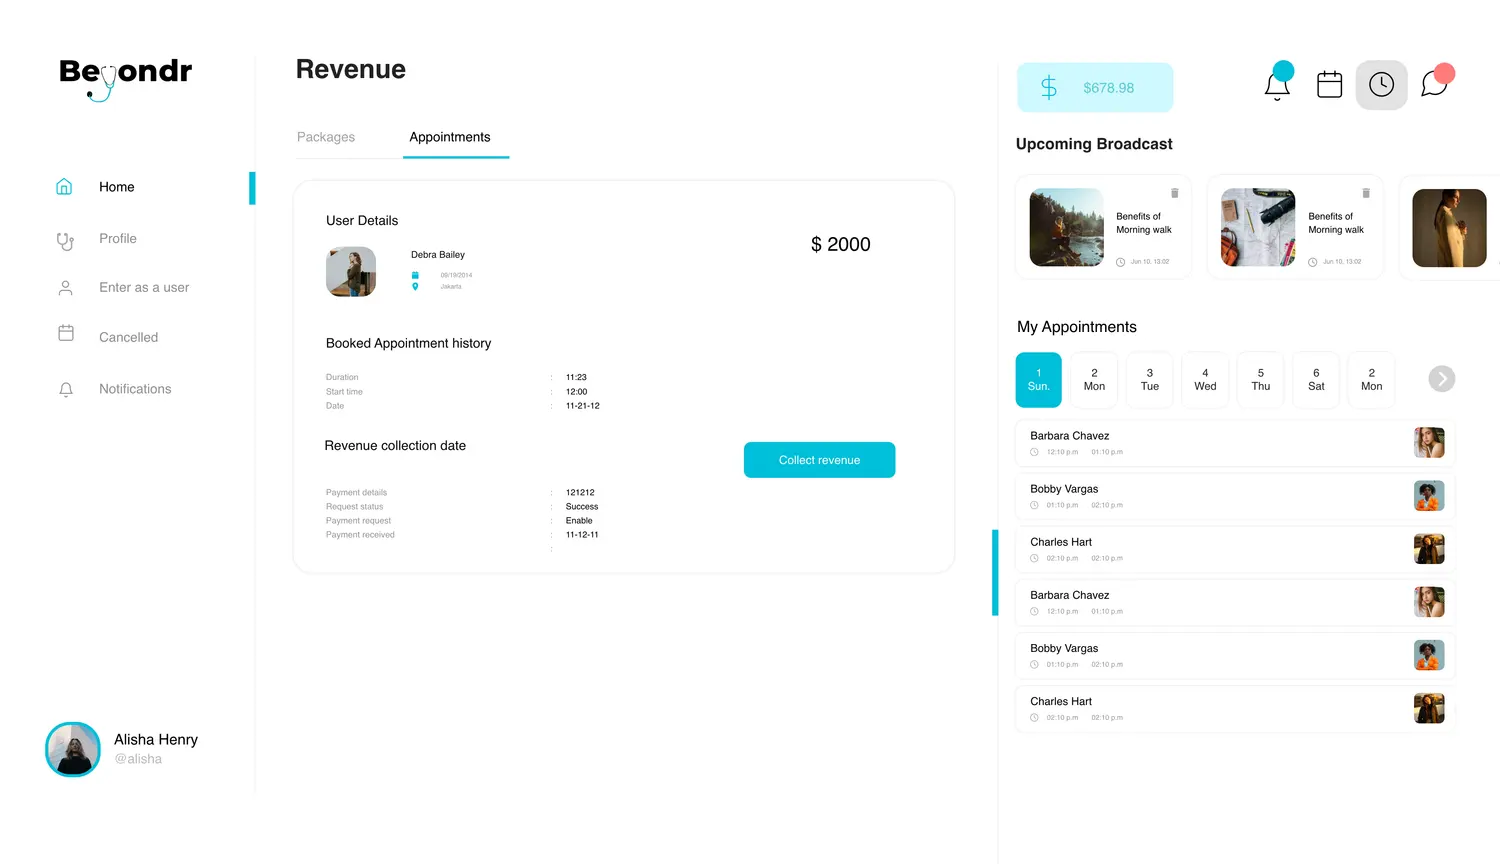
Task: Choose the 3 Tue day tab
Action: click(x=1150, y=380)
